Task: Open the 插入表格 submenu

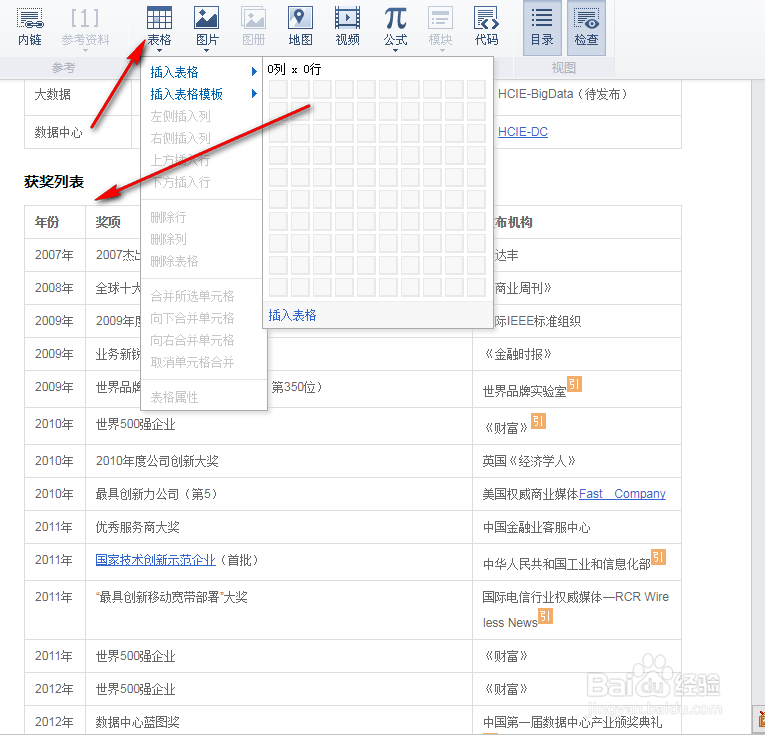Action: click(203, 72)
